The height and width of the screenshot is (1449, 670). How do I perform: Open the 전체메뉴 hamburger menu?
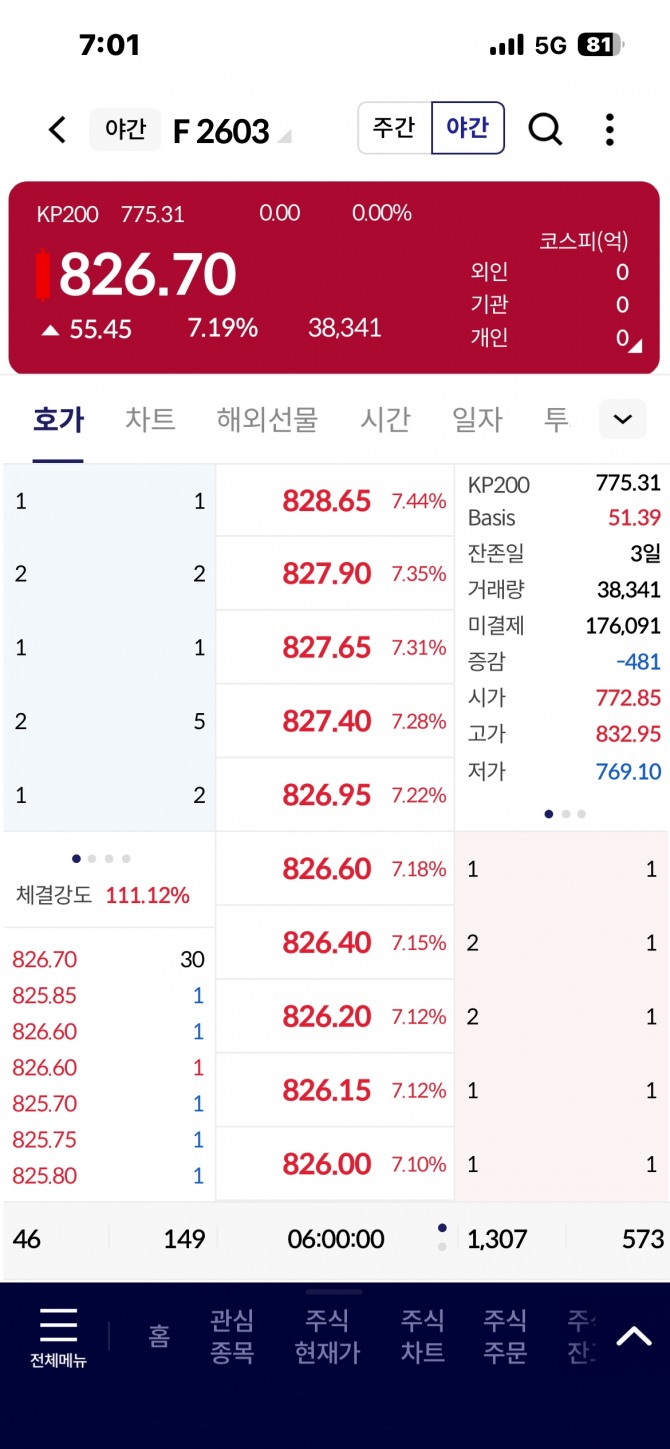[x=58, y=1336]
